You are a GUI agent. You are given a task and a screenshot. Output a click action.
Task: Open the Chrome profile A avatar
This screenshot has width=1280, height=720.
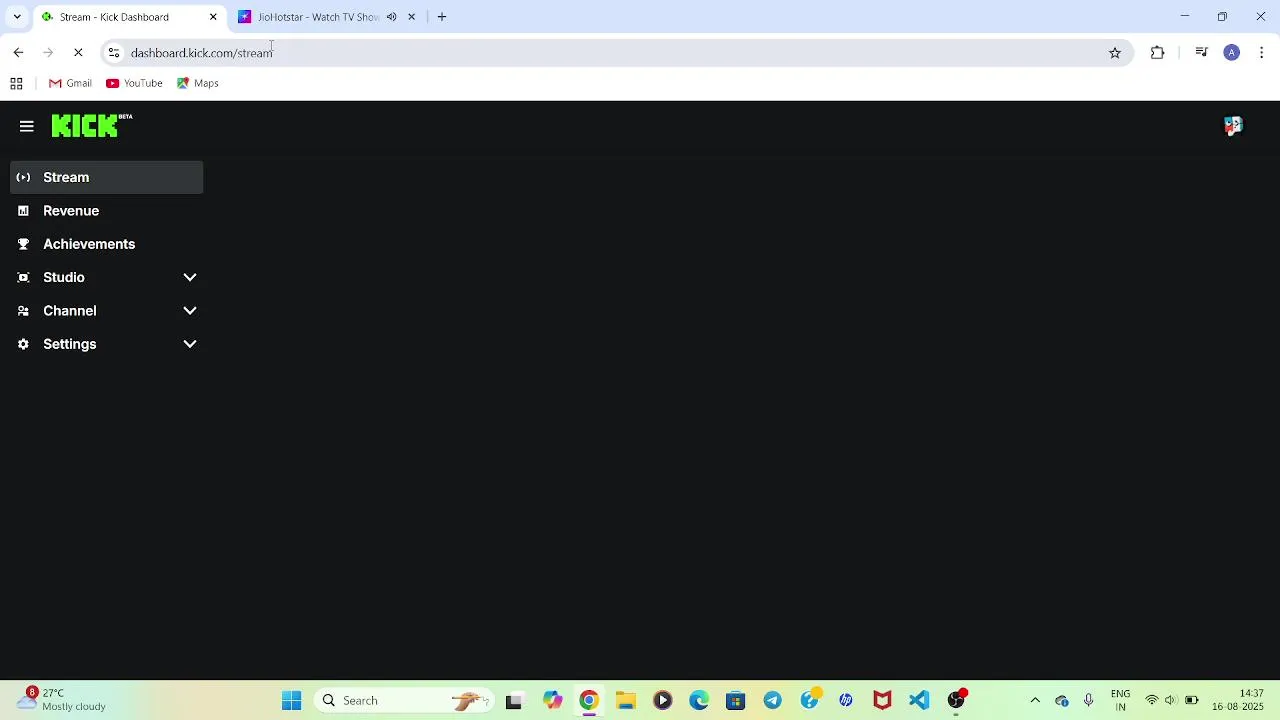click(x=1232, y=53)
